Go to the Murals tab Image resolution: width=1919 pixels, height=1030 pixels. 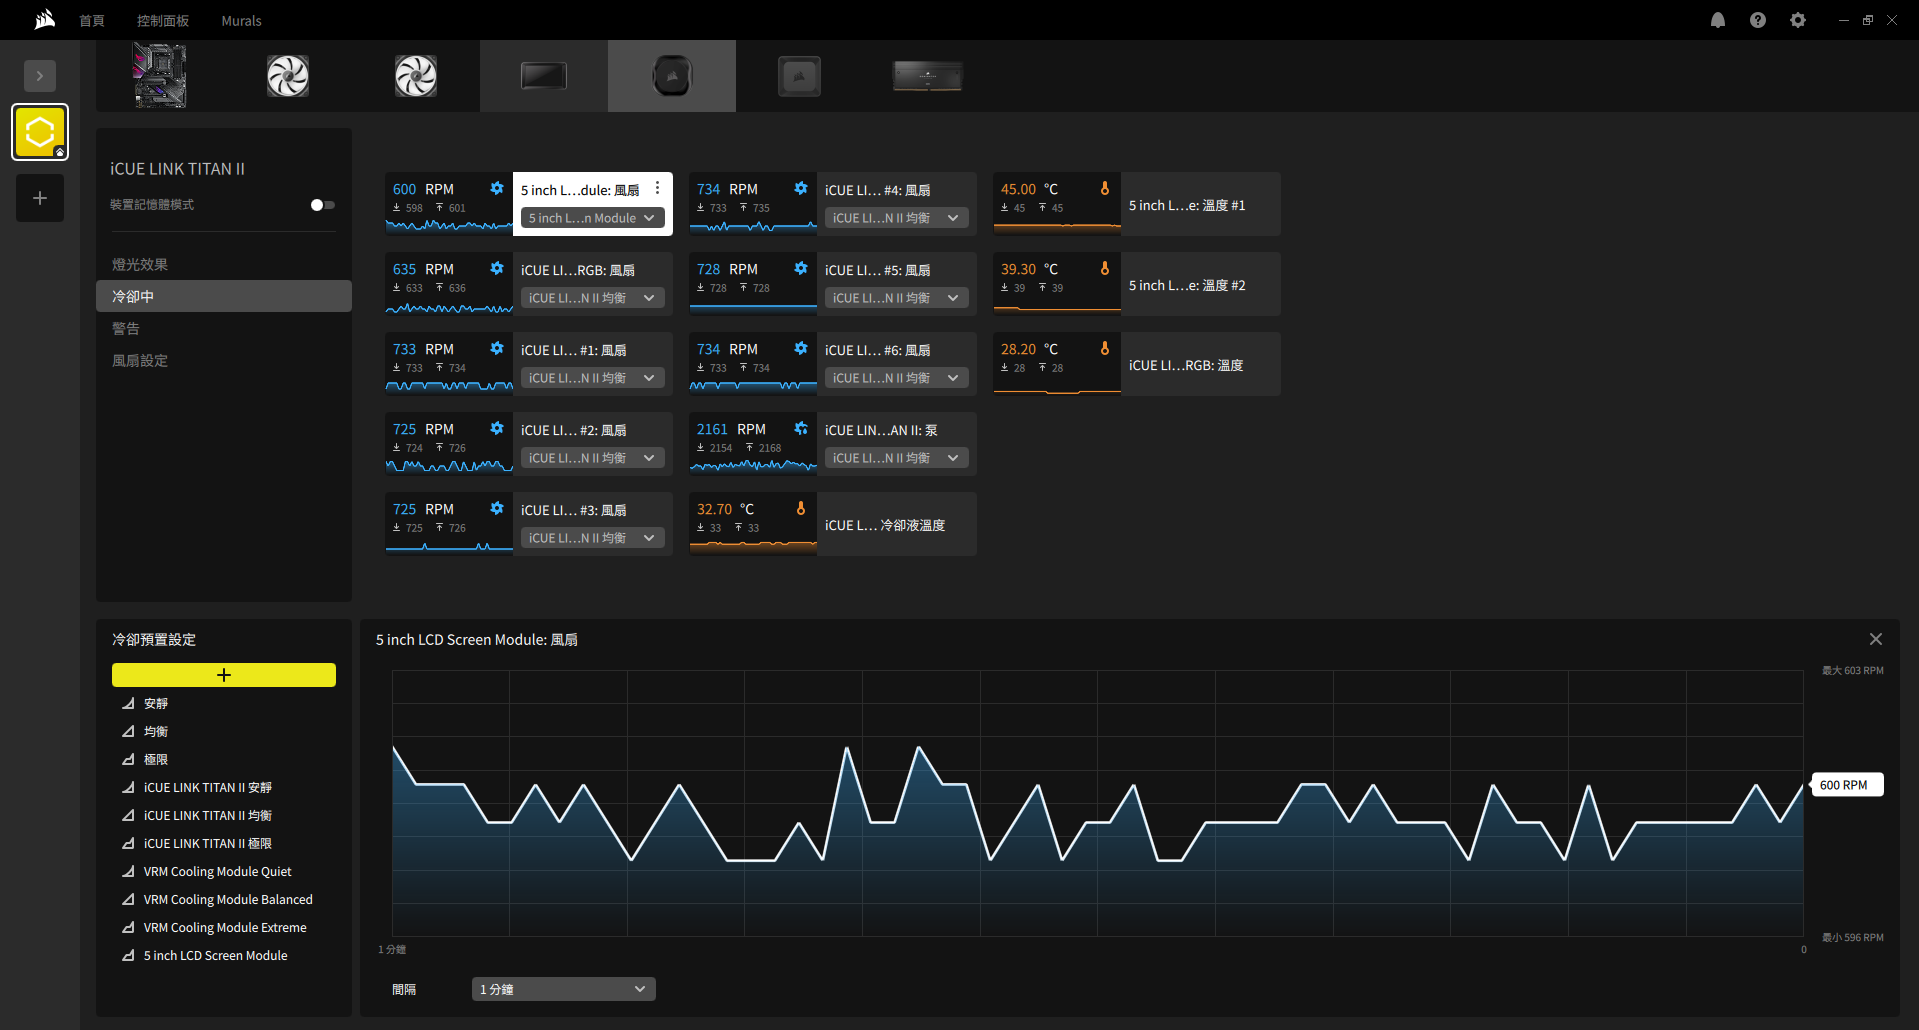pos(241,21)
